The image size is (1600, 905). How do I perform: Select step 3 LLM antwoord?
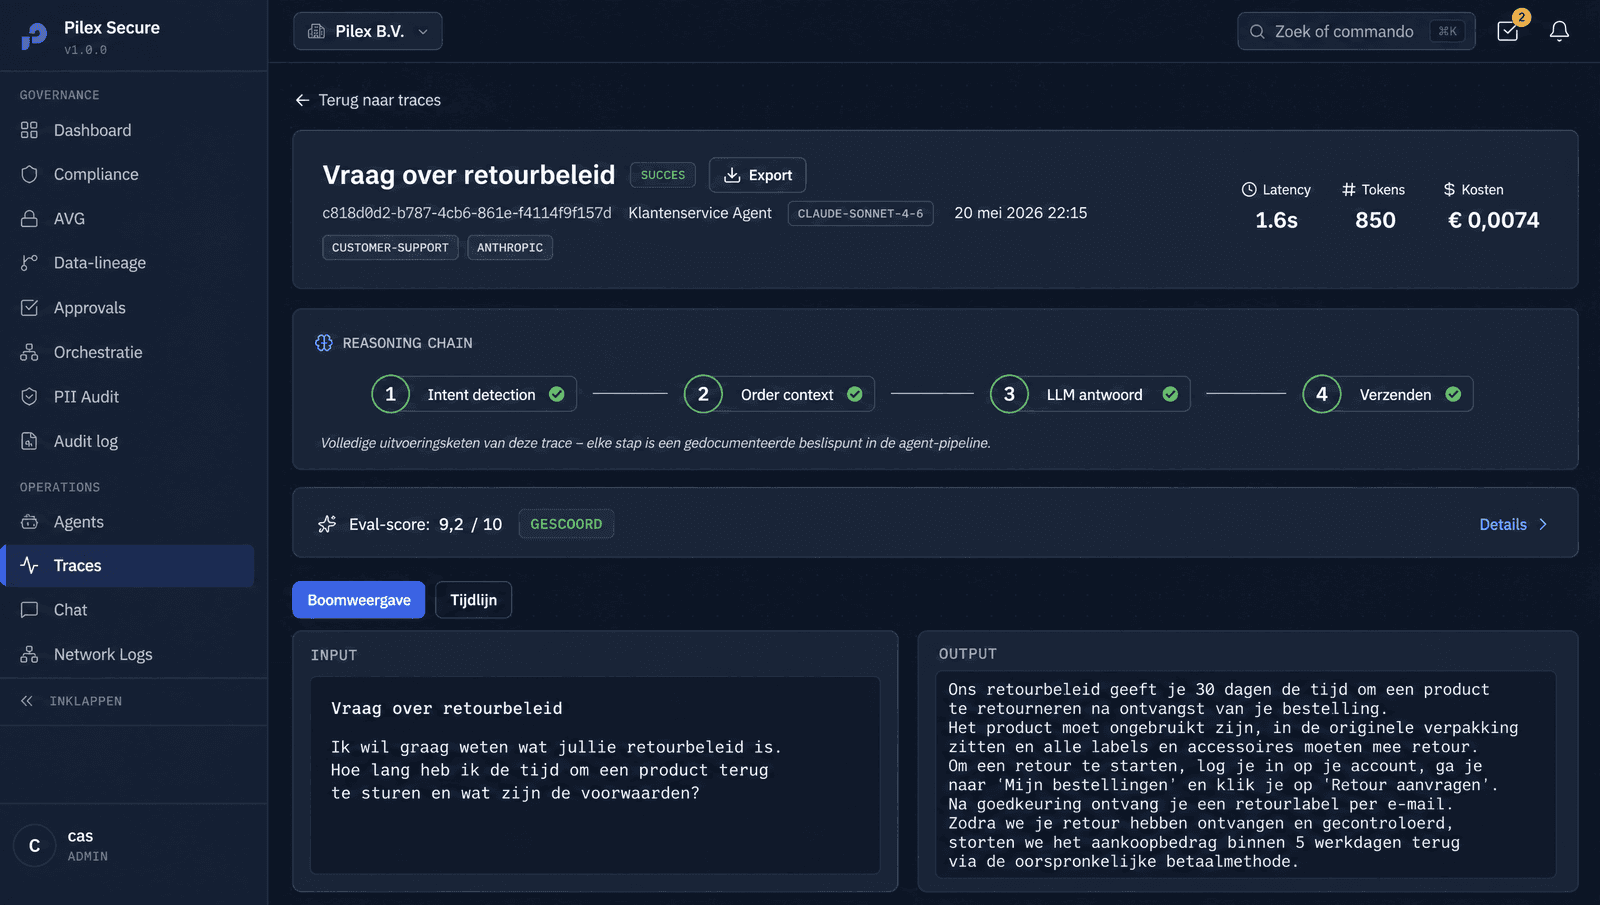[x=1090, y=394]
